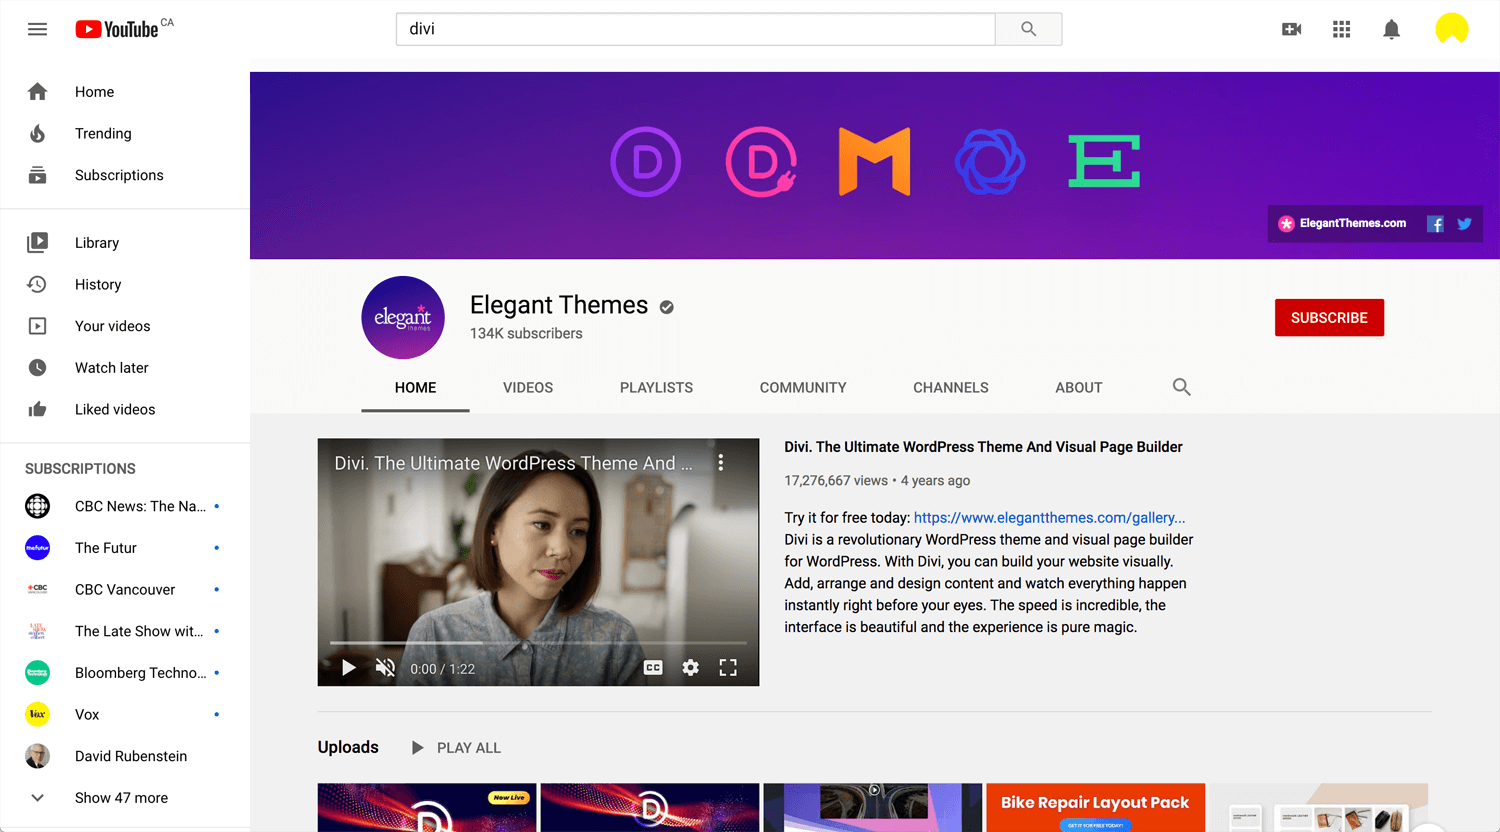Viewport: 1500px width, 832px height.
Task: Open the first upload thumbnail marked Now Live
Action: (x=427, y=807)
